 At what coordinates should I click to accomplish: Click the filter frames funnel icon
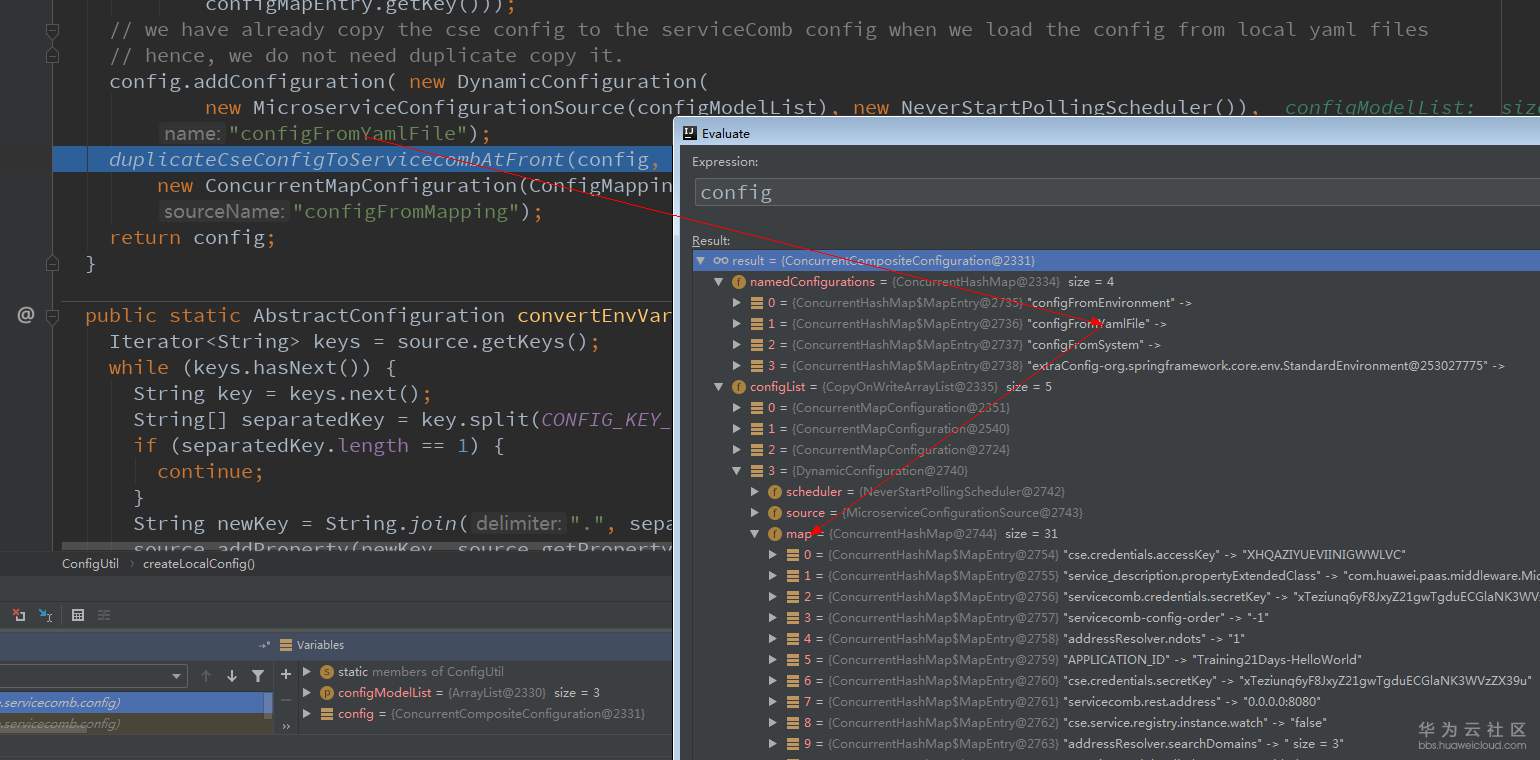tap(258, 675)
